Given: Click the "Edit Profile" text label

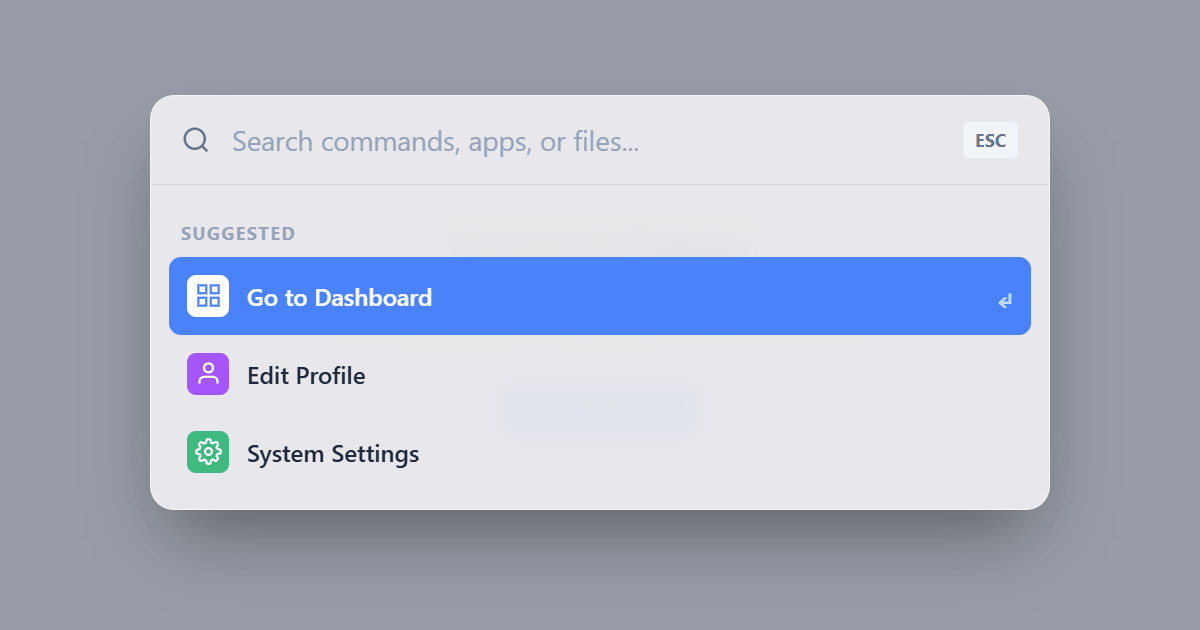Looking at the screenshot, I should tap(306, 376).
